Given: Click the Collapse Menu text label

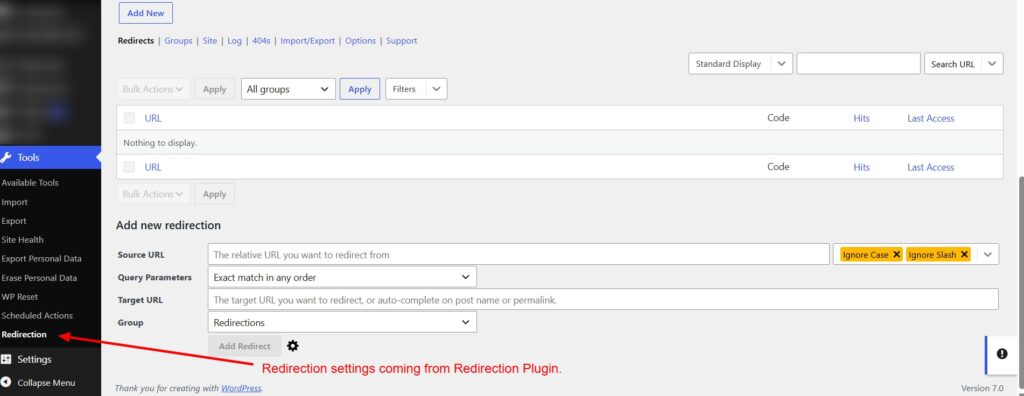Looking at the screenshot, I should (46, 383).
